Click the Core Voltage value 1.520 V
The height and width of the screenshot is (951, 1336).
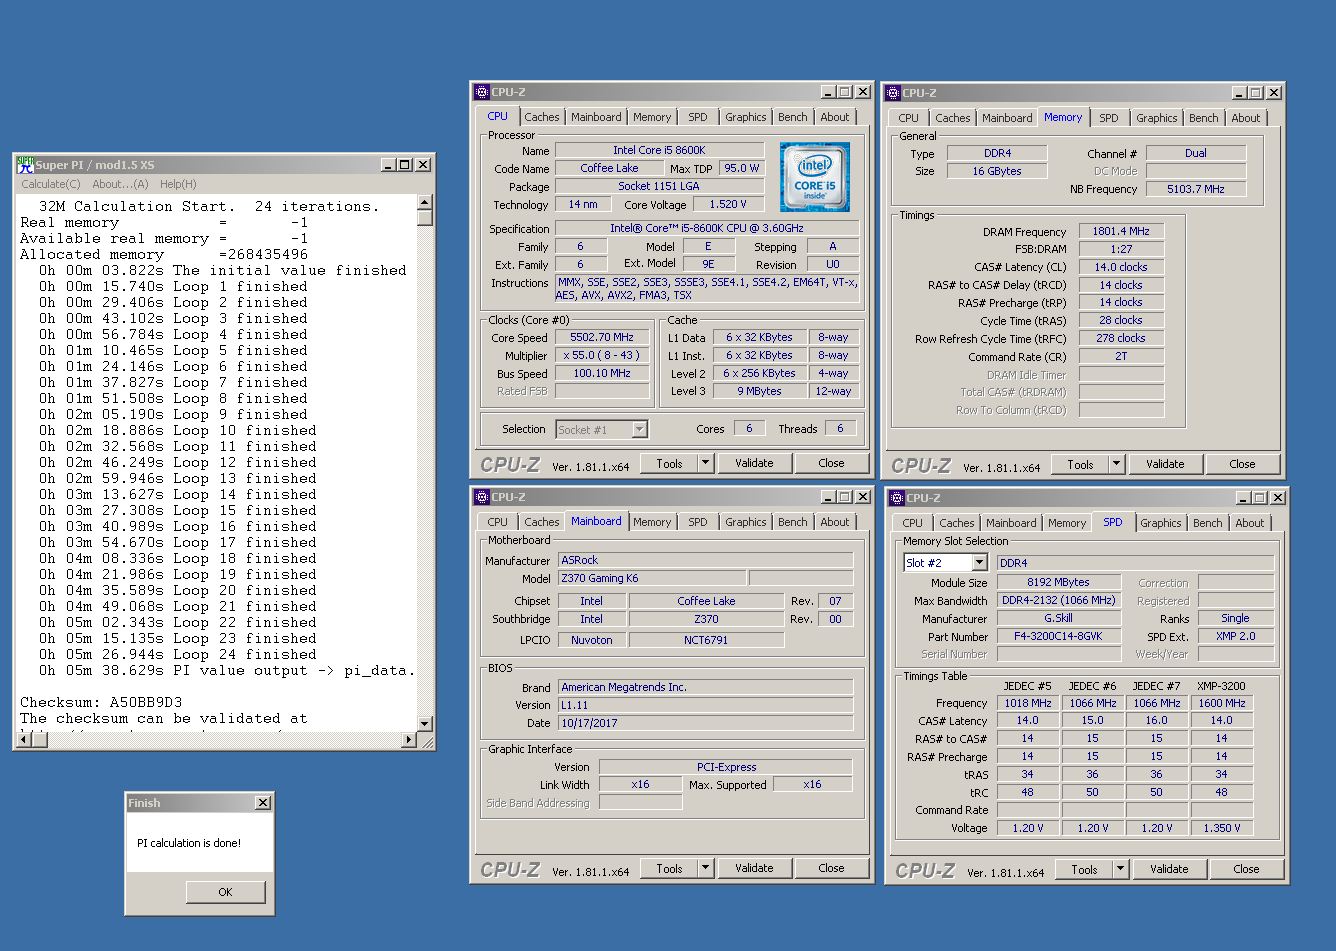pyautogui.click(x=728, y=205)
